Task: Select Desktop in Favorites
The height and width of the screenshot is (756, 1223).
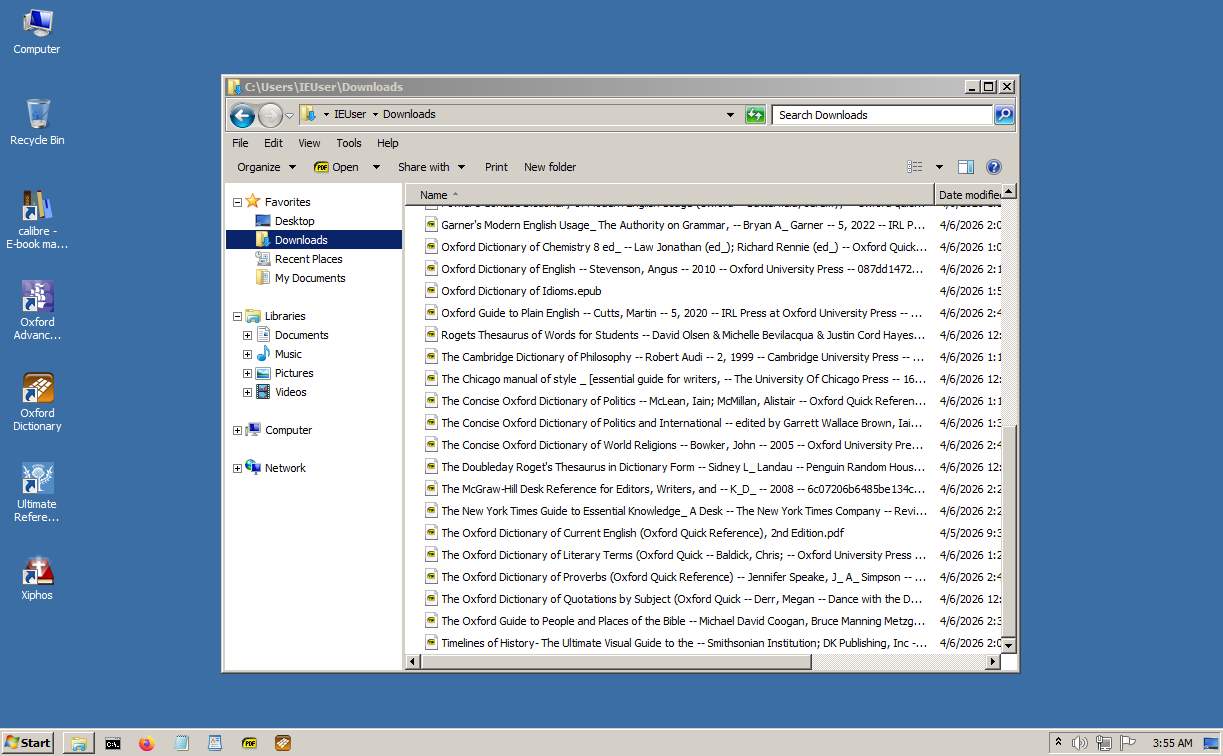Action: pyautogui.click(x=294, y=221)
